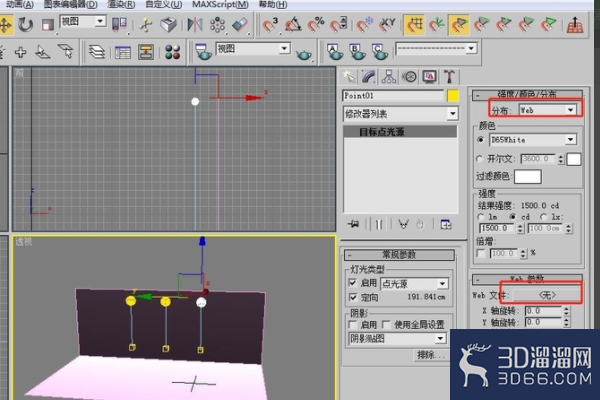This screenshot has width=600, height=400.
Task: Click the XY axis constraint magnet icon
Action: coord(387,25)
